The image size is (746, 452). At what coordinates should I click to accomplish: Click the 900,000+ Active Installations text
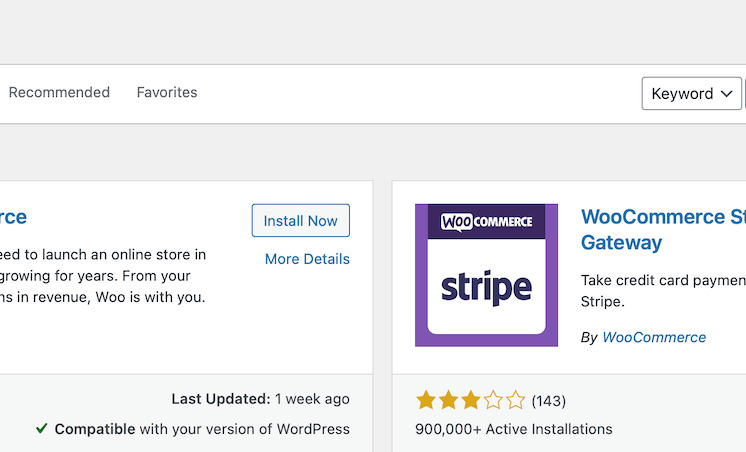[x=514, y=429]
